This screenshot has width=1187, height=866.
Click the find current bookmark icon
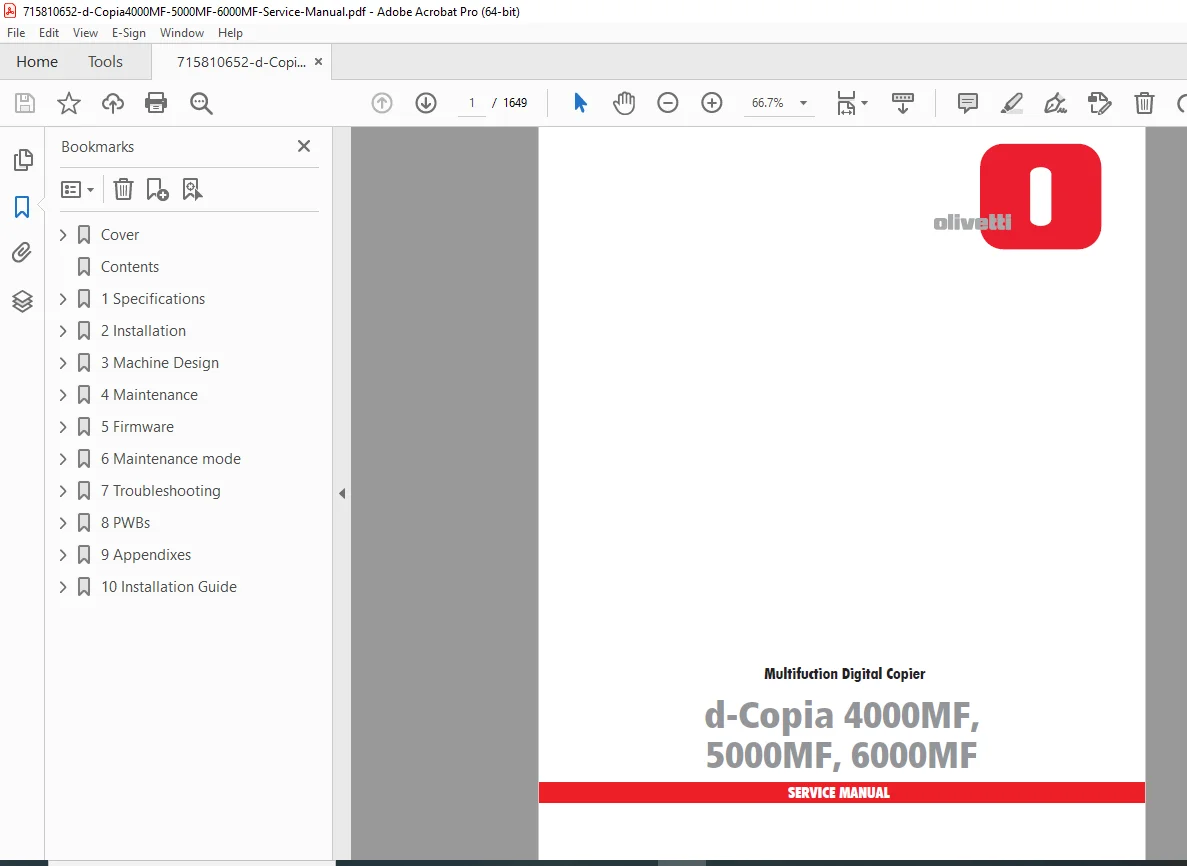pyautogui.click(x=192, y=189)
